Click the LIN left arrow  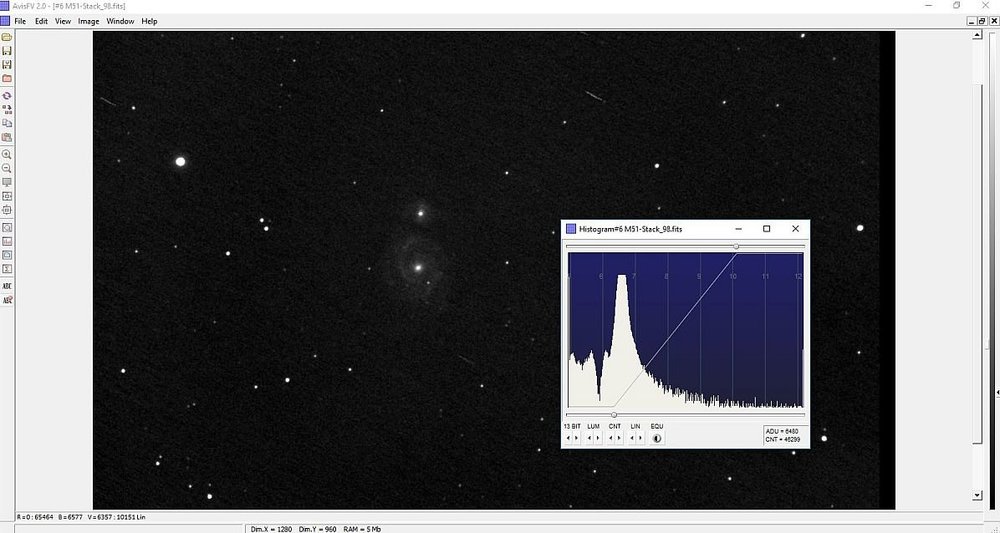(632, 438)
